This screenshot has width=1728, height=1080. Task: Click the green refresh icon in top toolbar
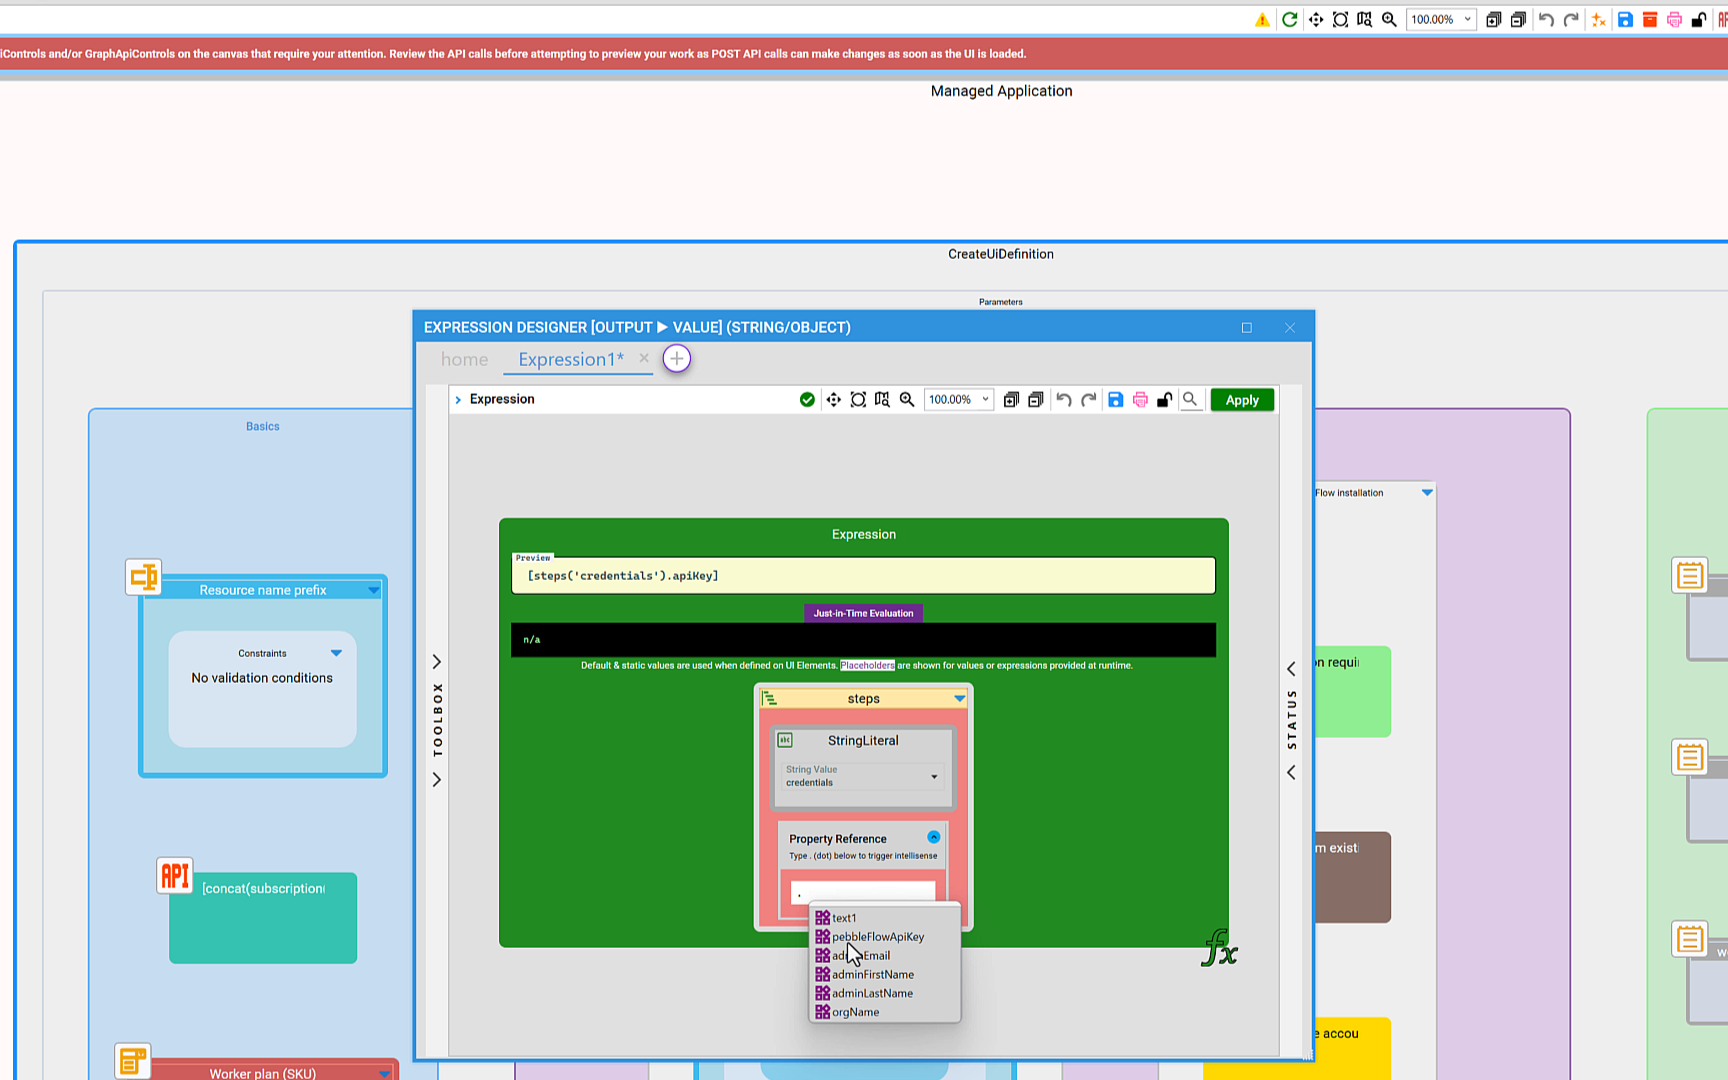click(x=1290, y=20)
